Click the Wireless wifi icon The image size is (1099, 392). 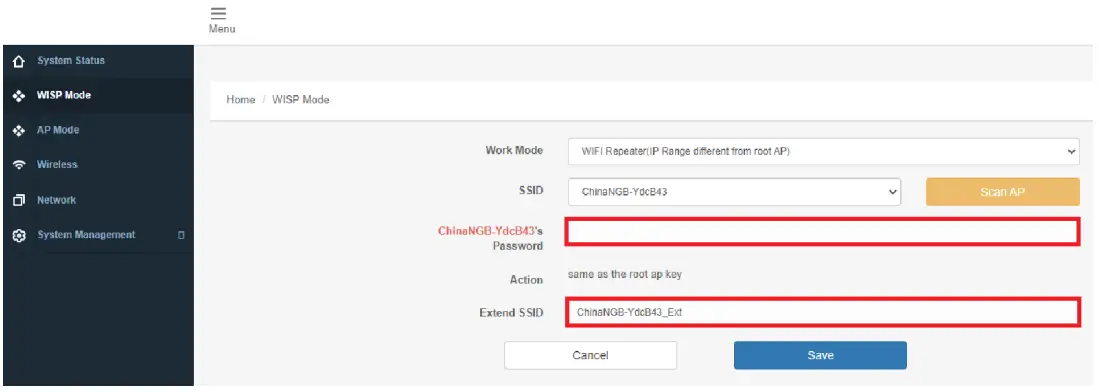[x=19, y=165]
